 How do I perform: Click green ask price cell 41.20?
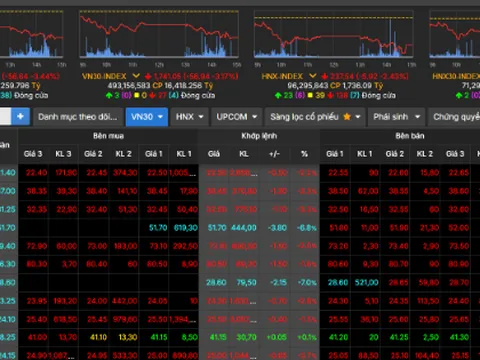click(x=338, y=337)
